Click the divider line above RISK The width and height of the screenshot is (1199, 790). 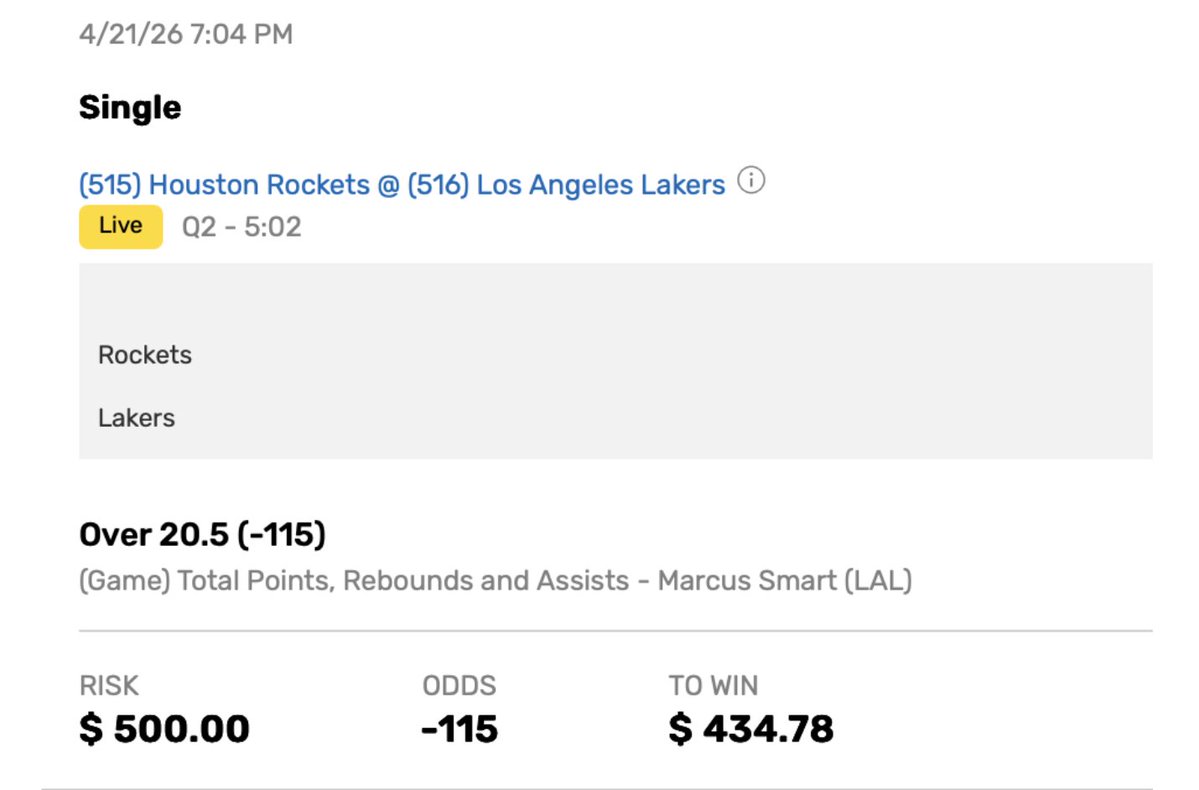click(x=615, y=631)
